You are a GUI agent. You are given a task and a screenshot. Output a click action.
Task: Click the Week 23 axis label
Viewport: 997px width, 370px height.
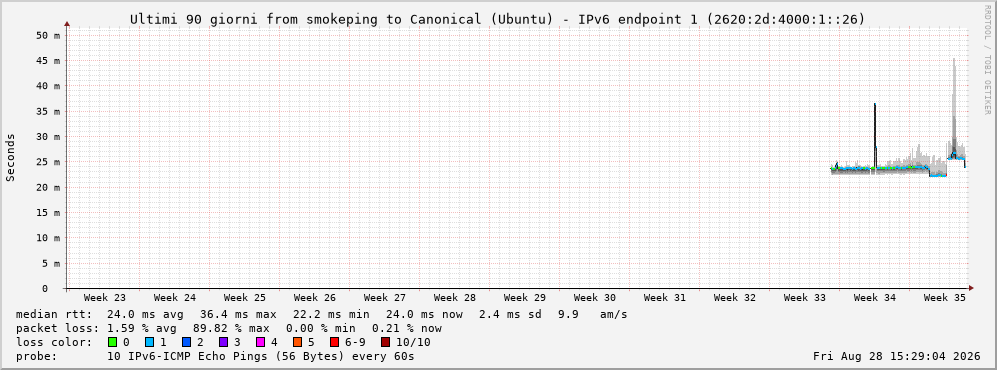coord(105,298)
